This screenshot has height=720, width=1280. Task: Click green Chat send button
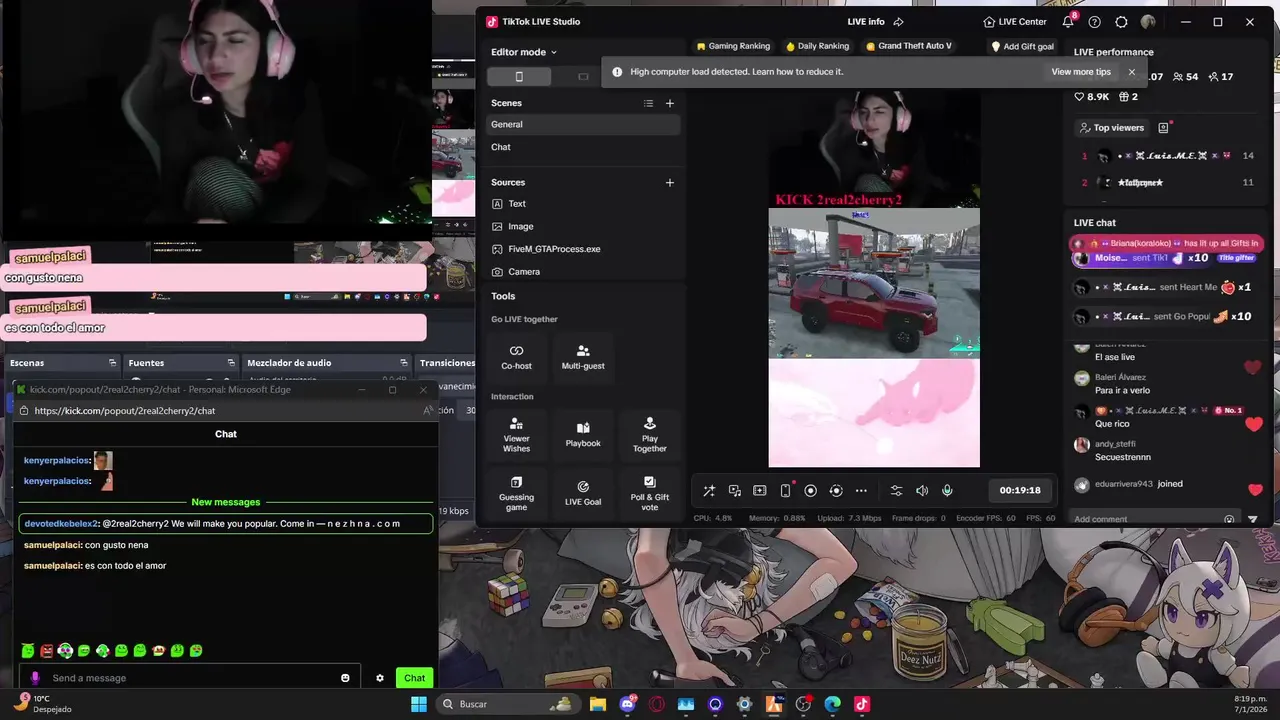point(415,678)
